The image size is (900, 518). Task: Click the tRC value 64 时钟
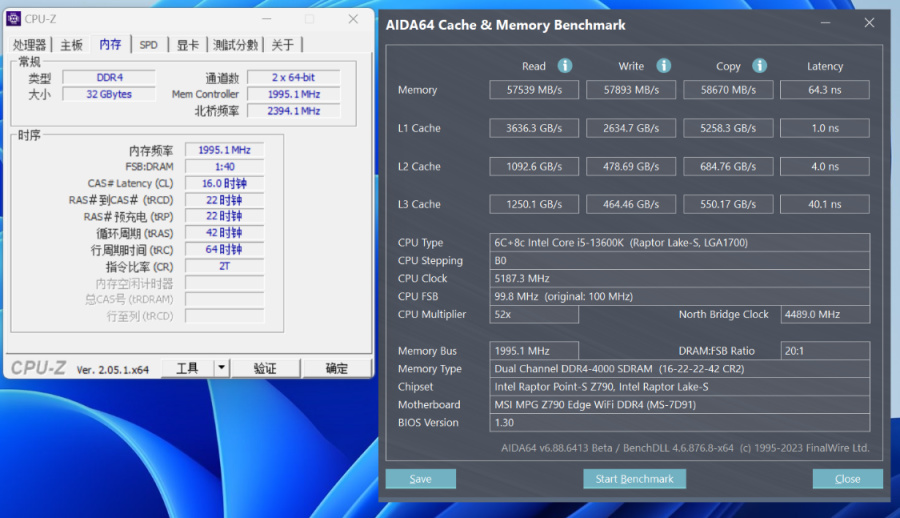pos(224,249)
